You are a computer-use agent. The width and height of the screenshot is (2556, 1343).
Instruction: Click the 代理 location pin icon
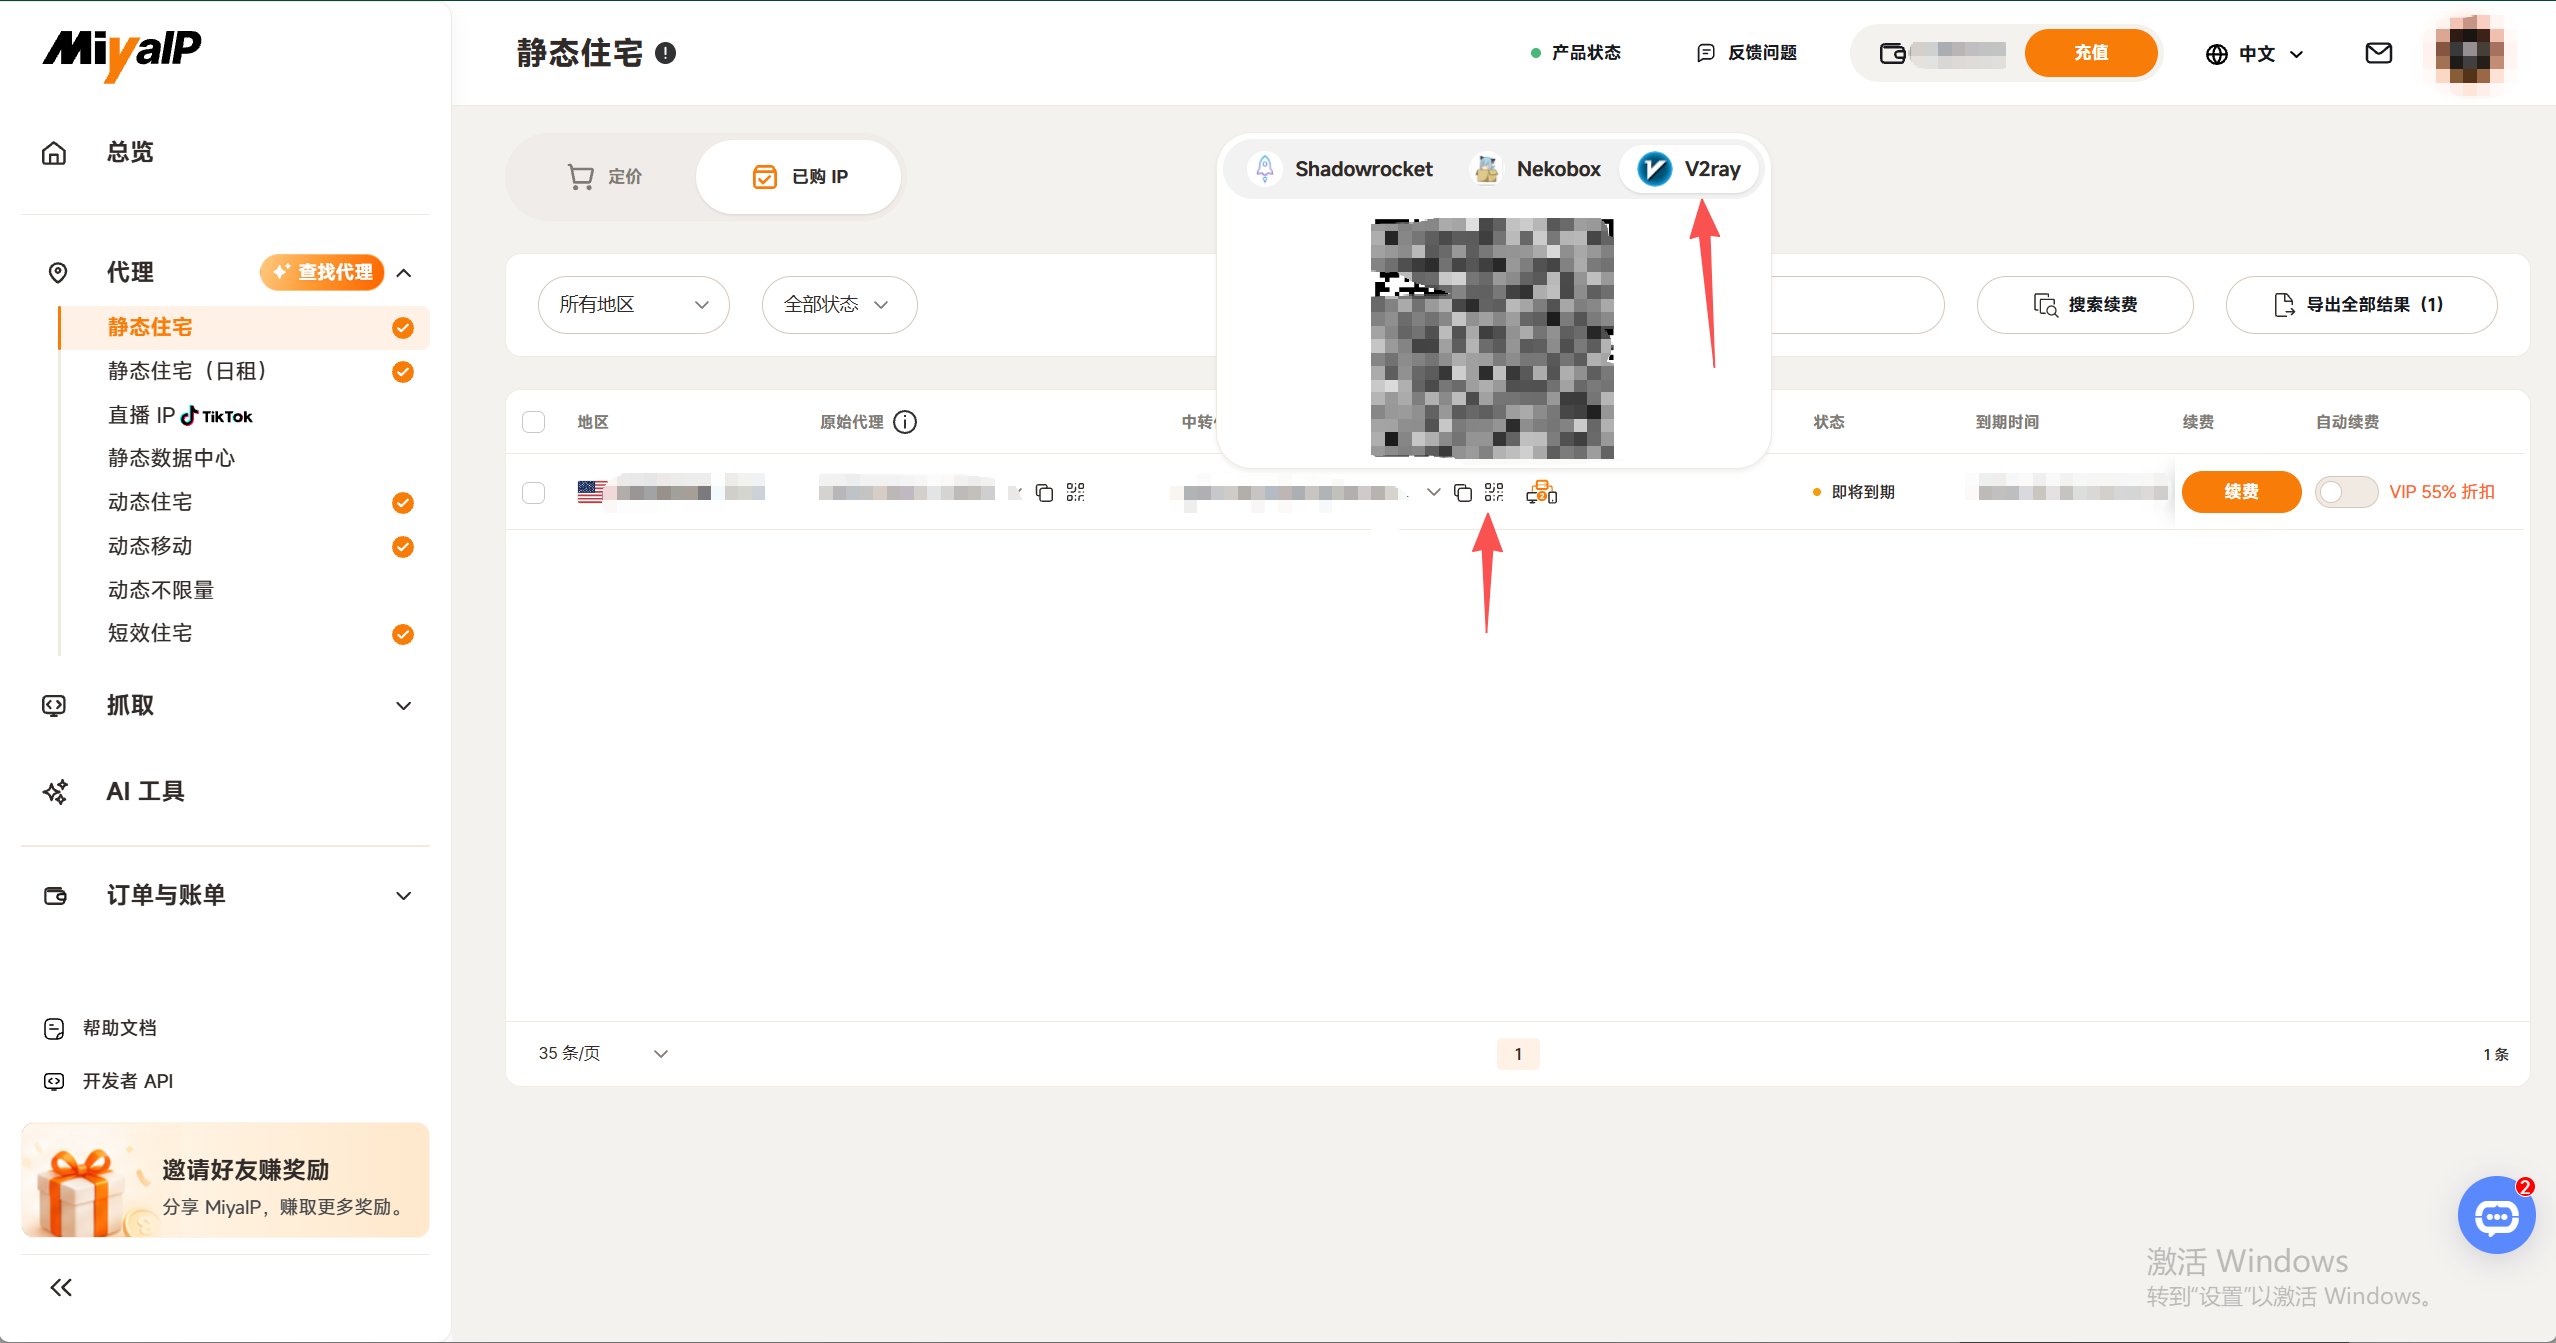tap(58, 273)
